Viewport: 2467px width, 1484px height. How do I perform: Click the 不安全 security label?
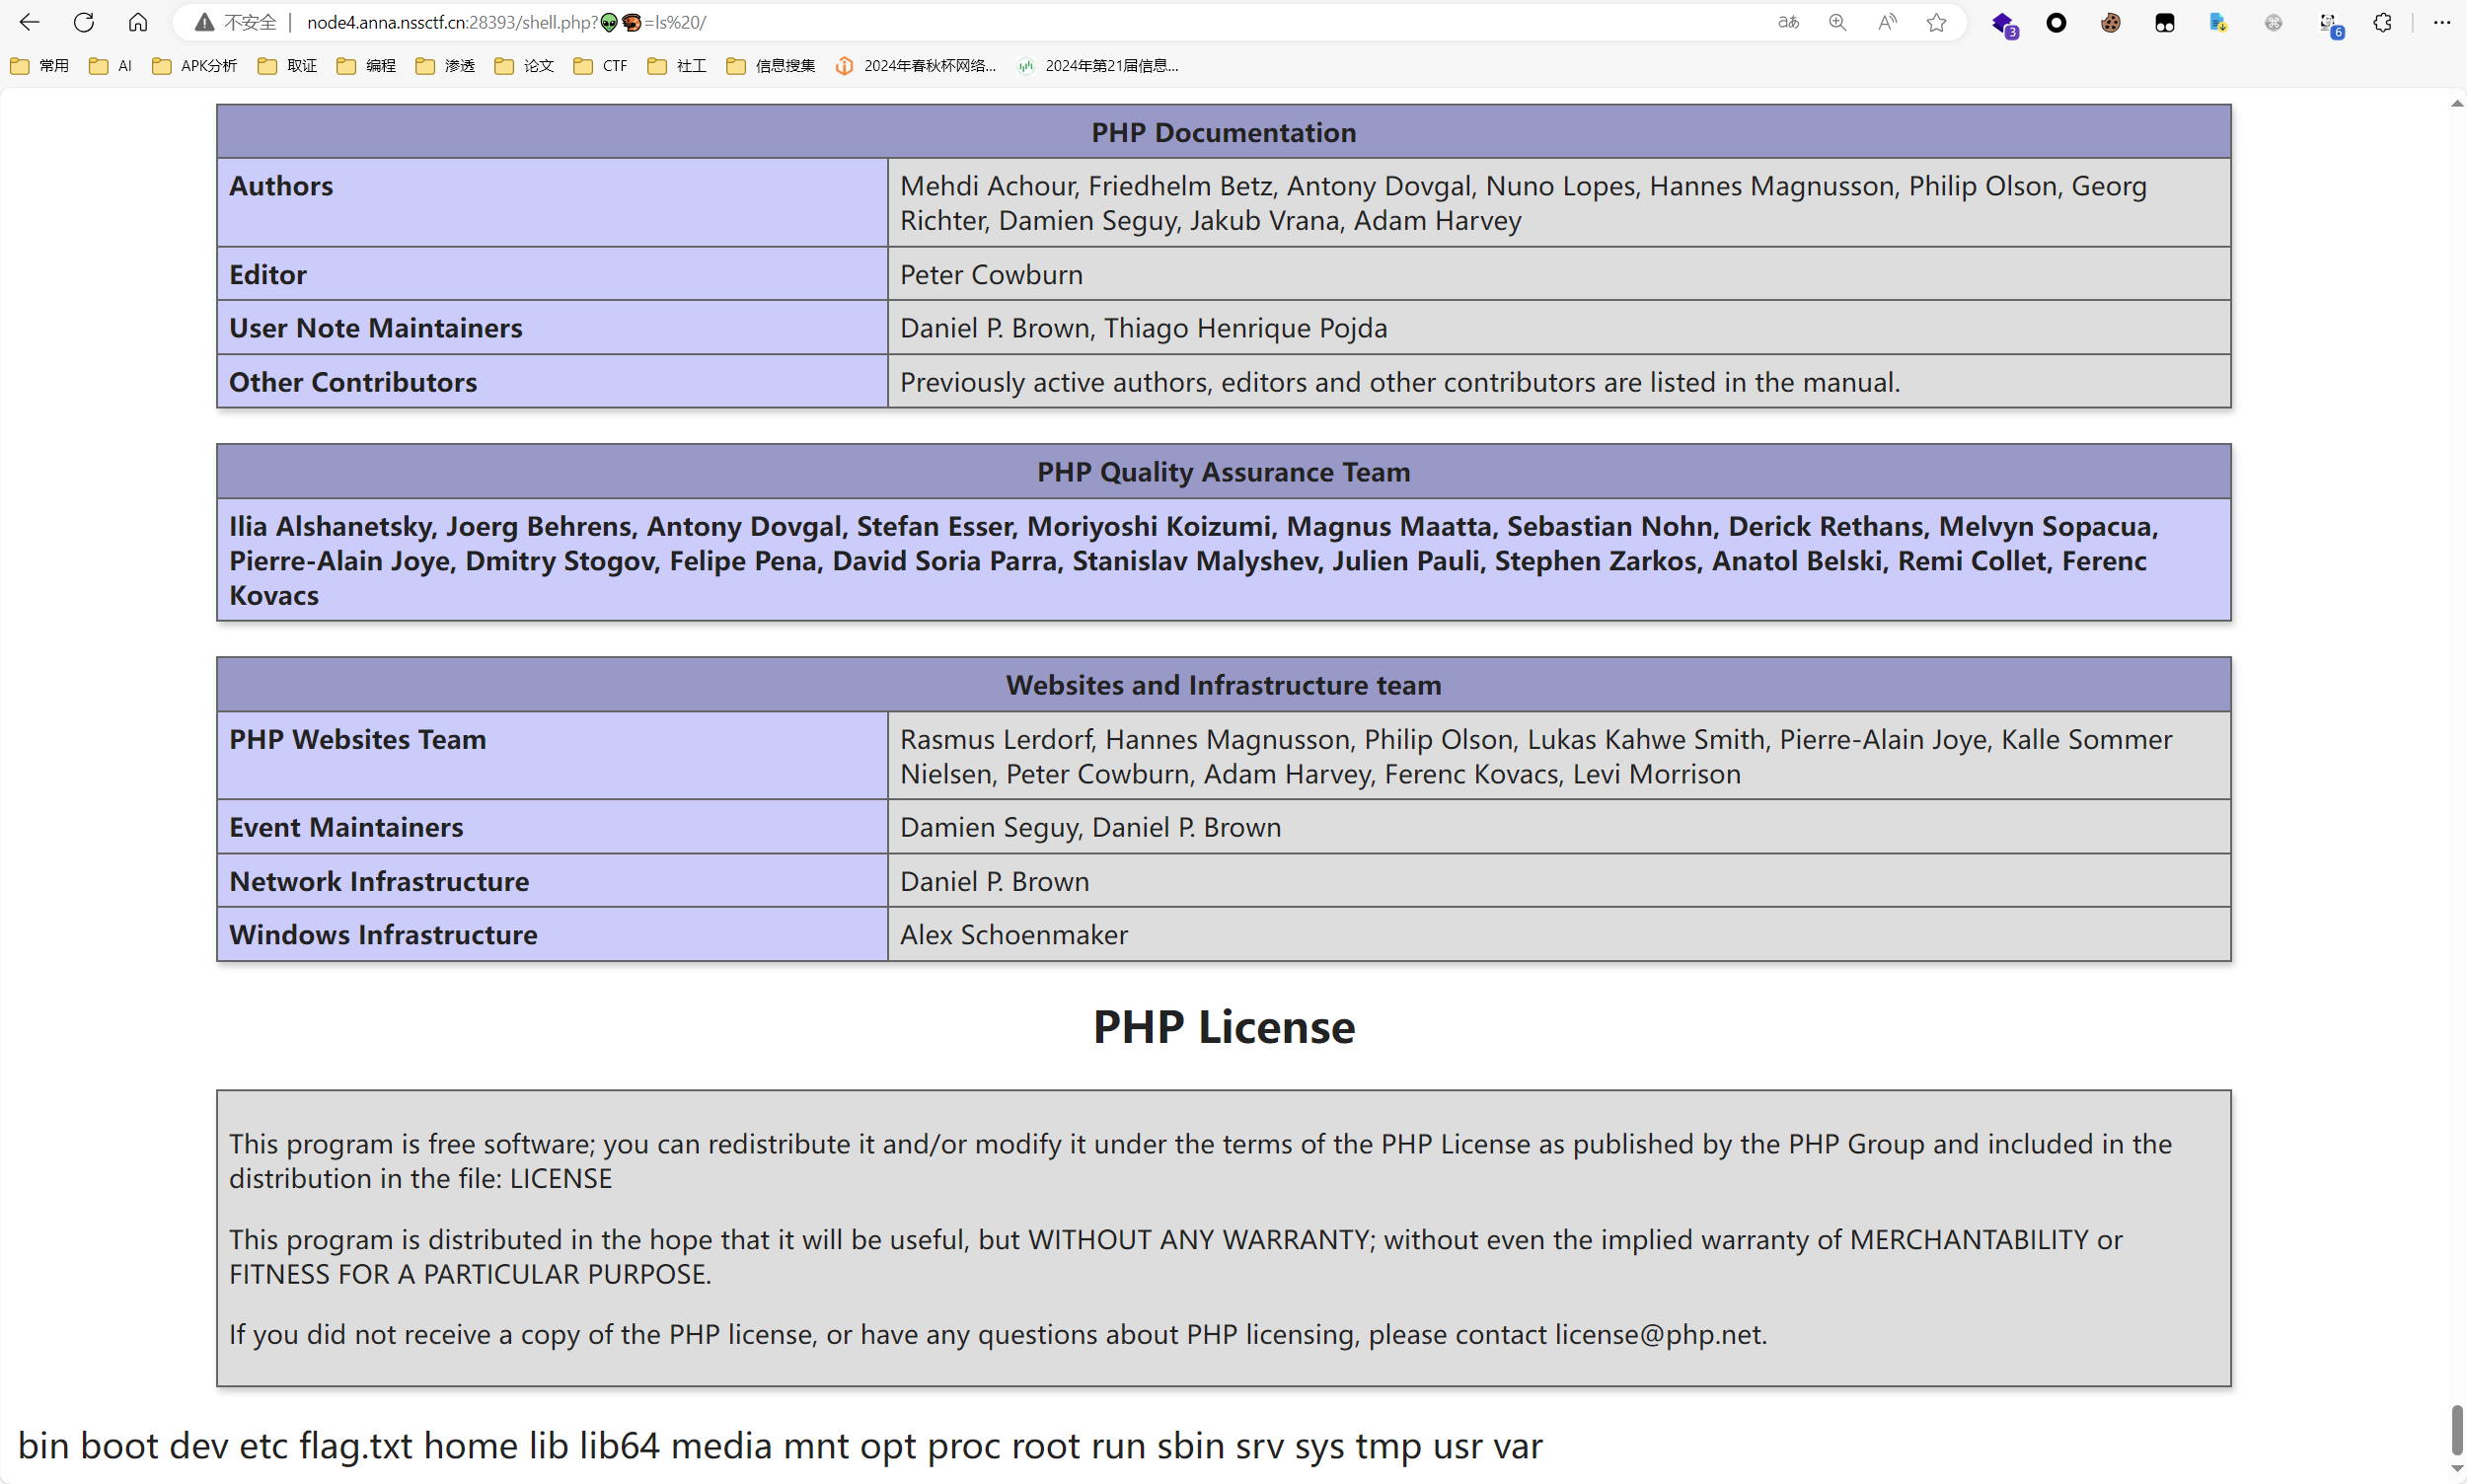tap(250, 22)
